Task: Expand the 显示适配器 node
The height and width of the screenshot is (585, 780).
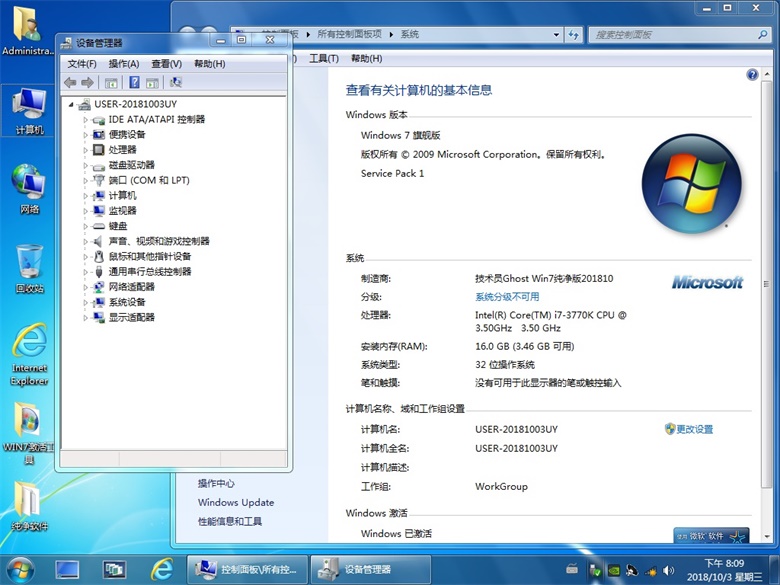Action: [x=86, y=318]
